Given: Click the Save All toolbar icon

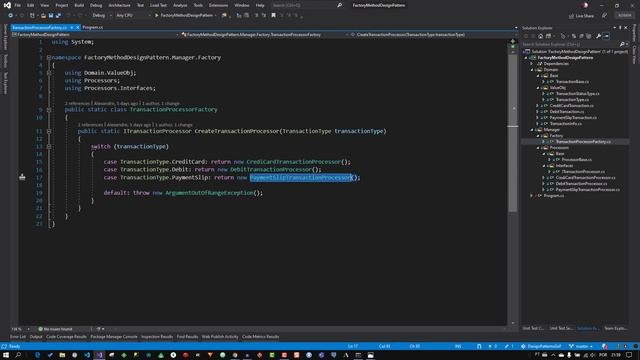Looking at the screenshot, I should [58, 16].
